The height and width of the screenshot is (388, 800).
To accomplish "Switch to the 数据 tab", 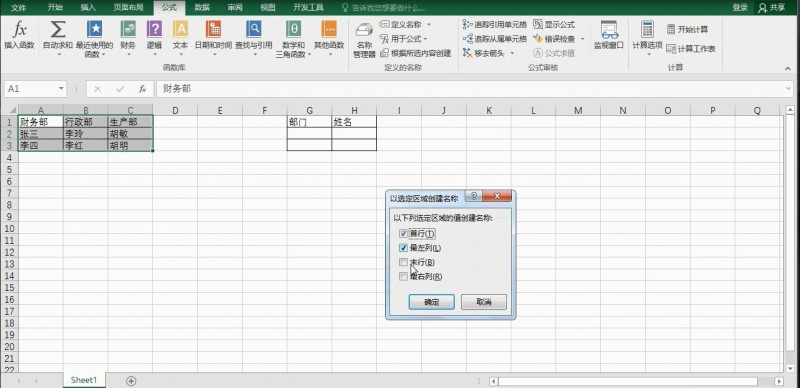I will click(202, 8).
